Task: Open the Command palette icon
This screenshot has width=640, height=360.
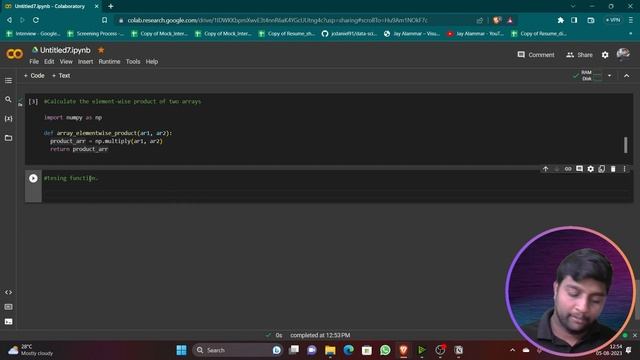Action: [x=8, y=307]
